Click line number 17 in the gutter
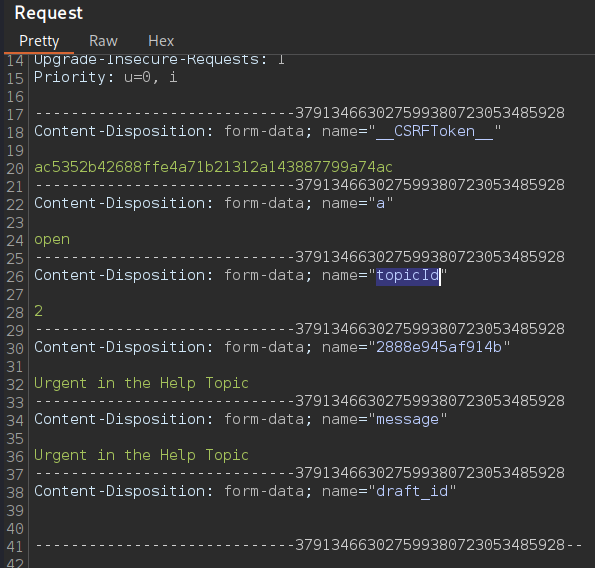The height and width of the screenshot is (568, 595). pyautogui.click(x=15, y=115)
